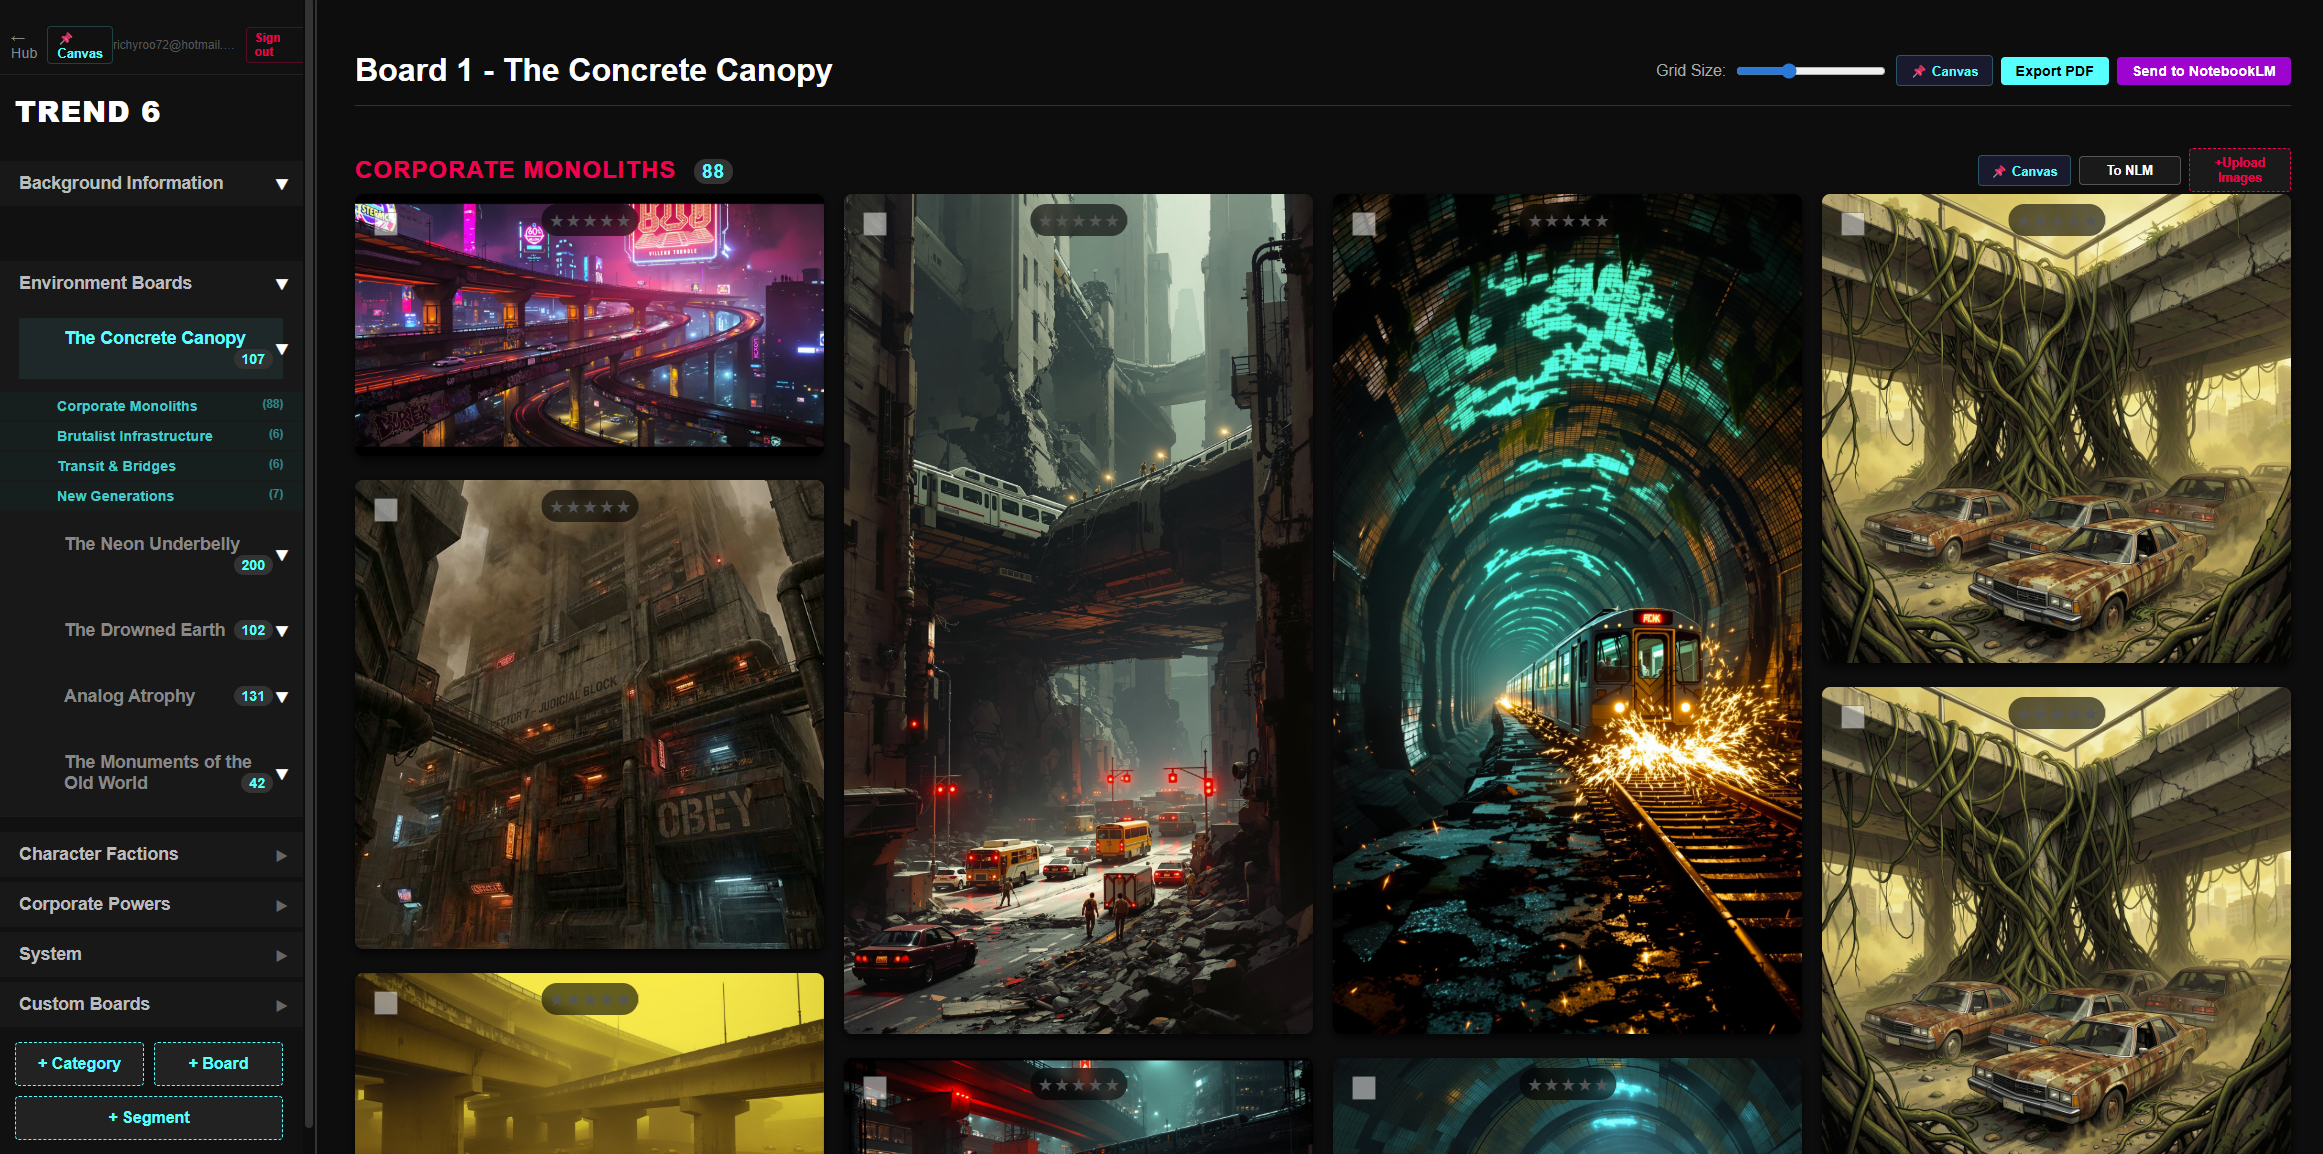
Task: Open the neon highway city thumbnail
Action: [589, 330]
